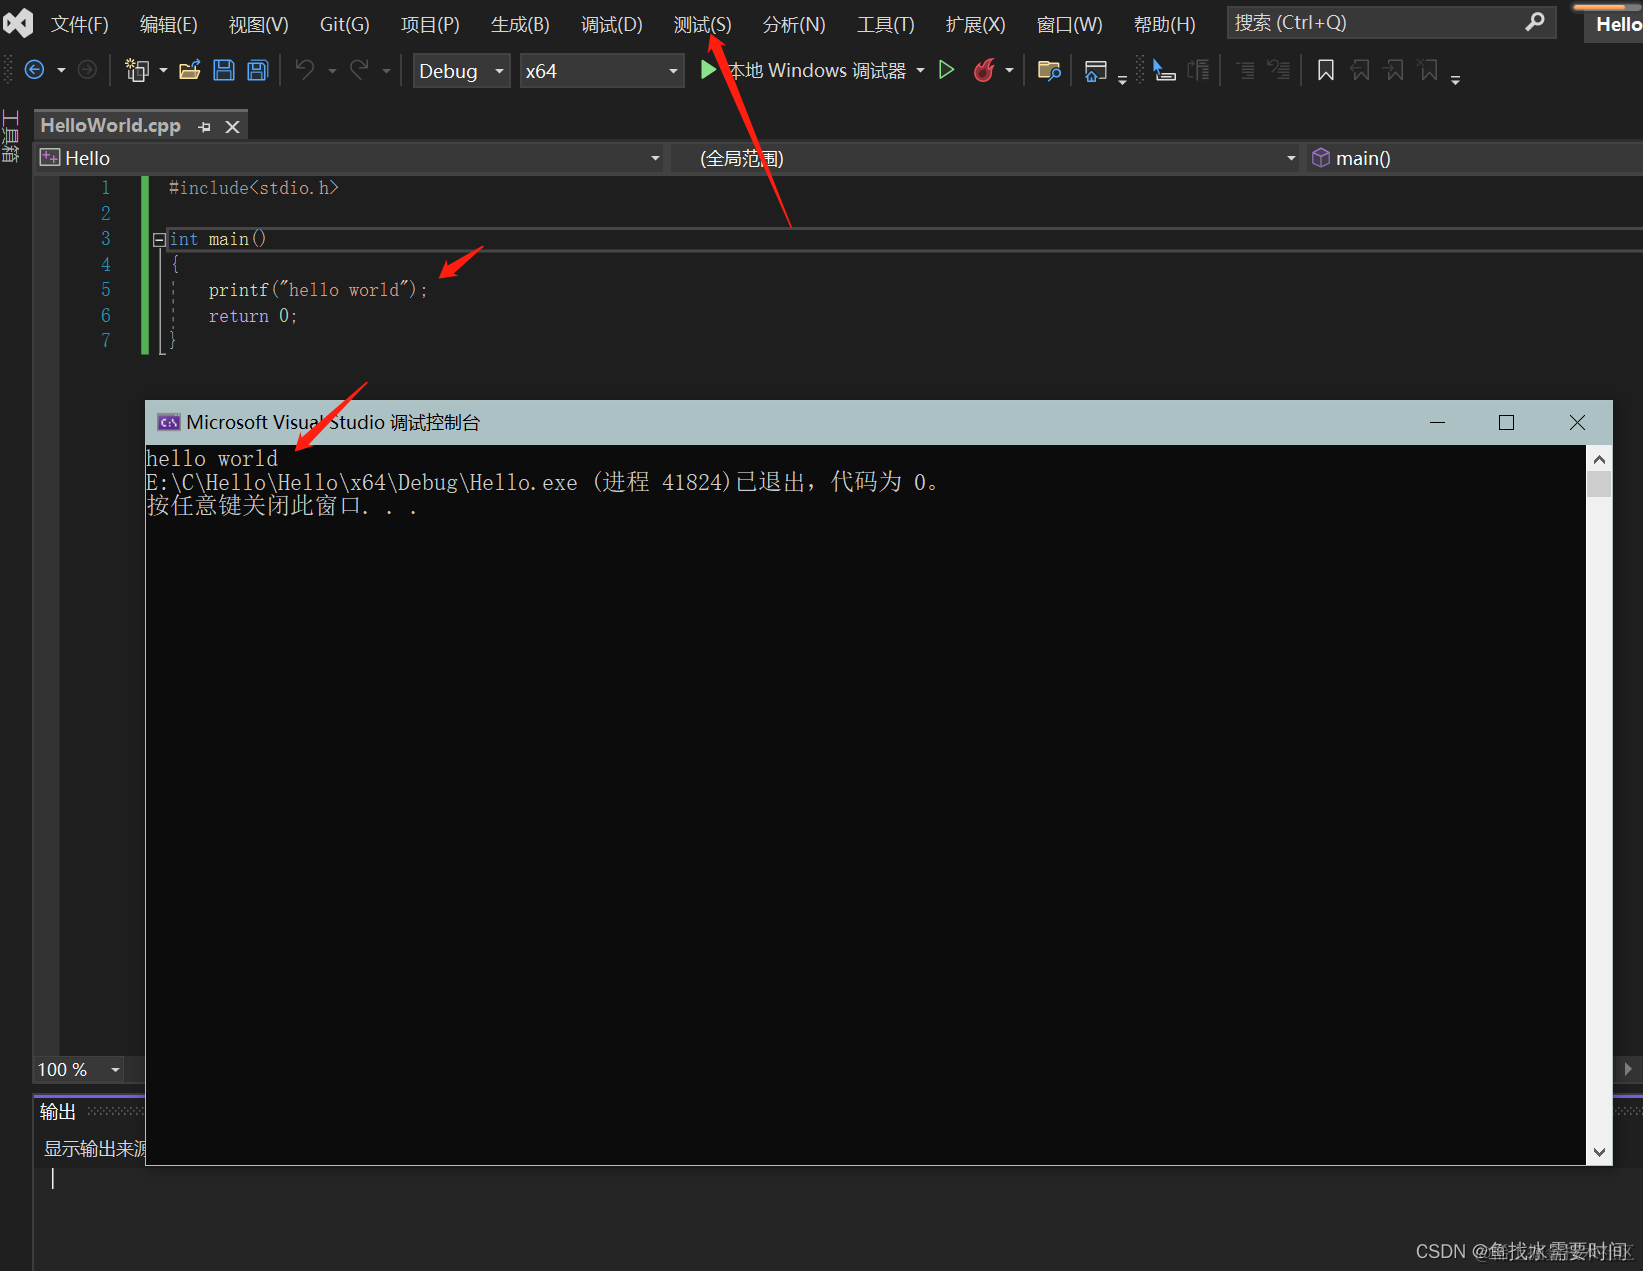
Task: Open the Git(G) menu
Action: click(345, 24)
